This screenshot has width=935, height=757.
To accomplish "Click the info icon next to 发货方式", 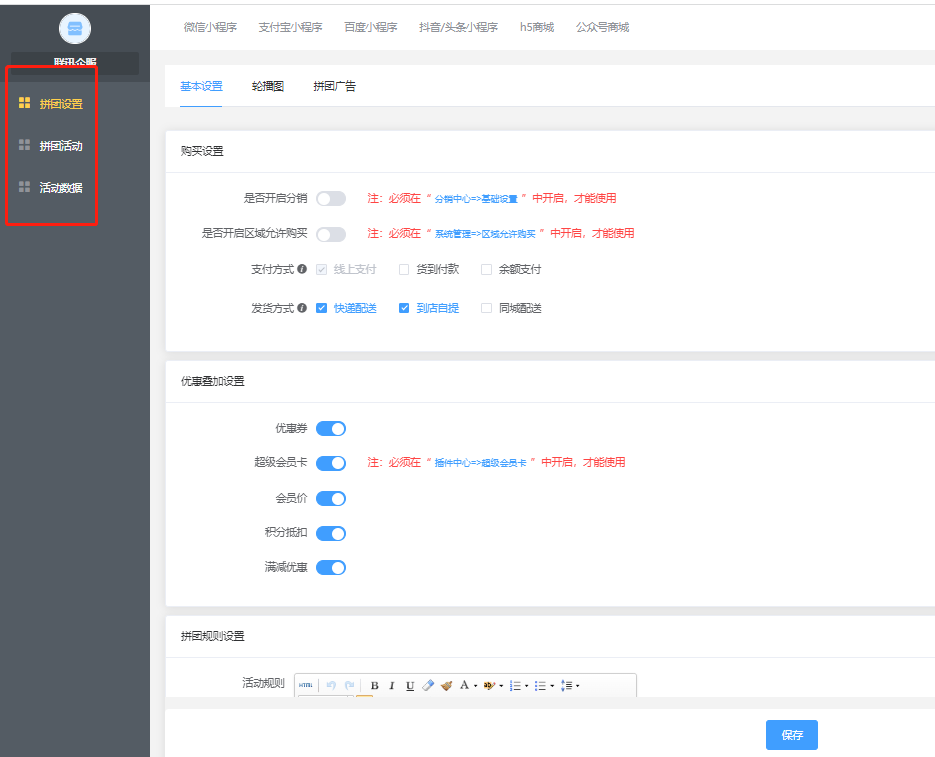I will (302, 308).
